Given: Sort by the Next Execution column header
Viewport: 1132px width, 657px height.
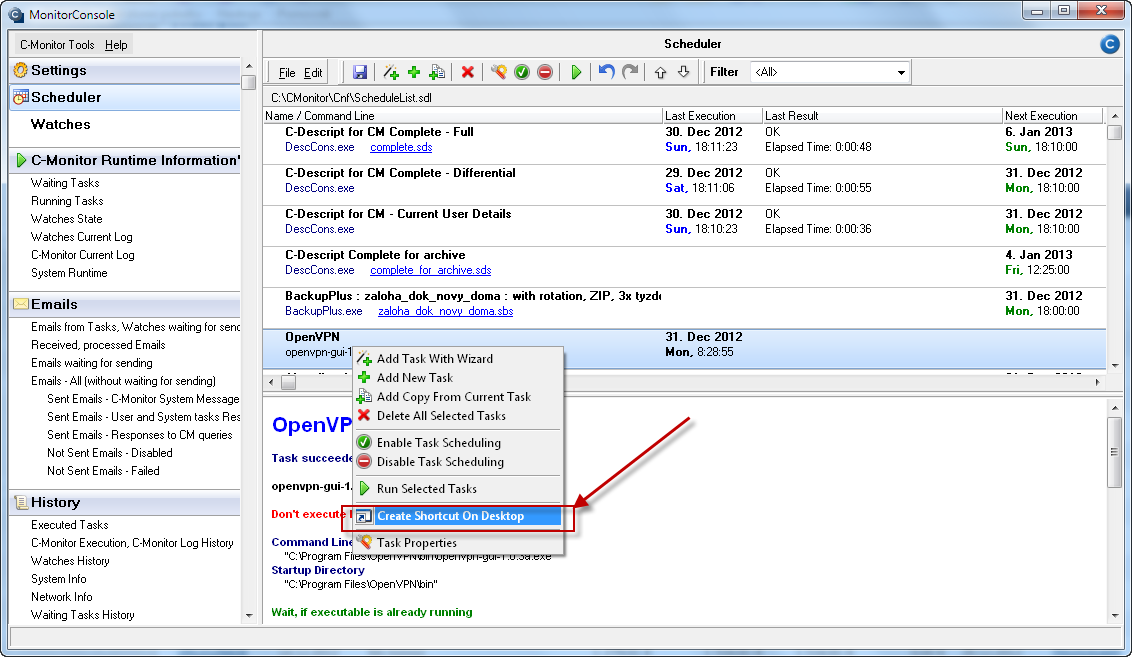Looking at the screenshot, I should [x=1053, y=116].
